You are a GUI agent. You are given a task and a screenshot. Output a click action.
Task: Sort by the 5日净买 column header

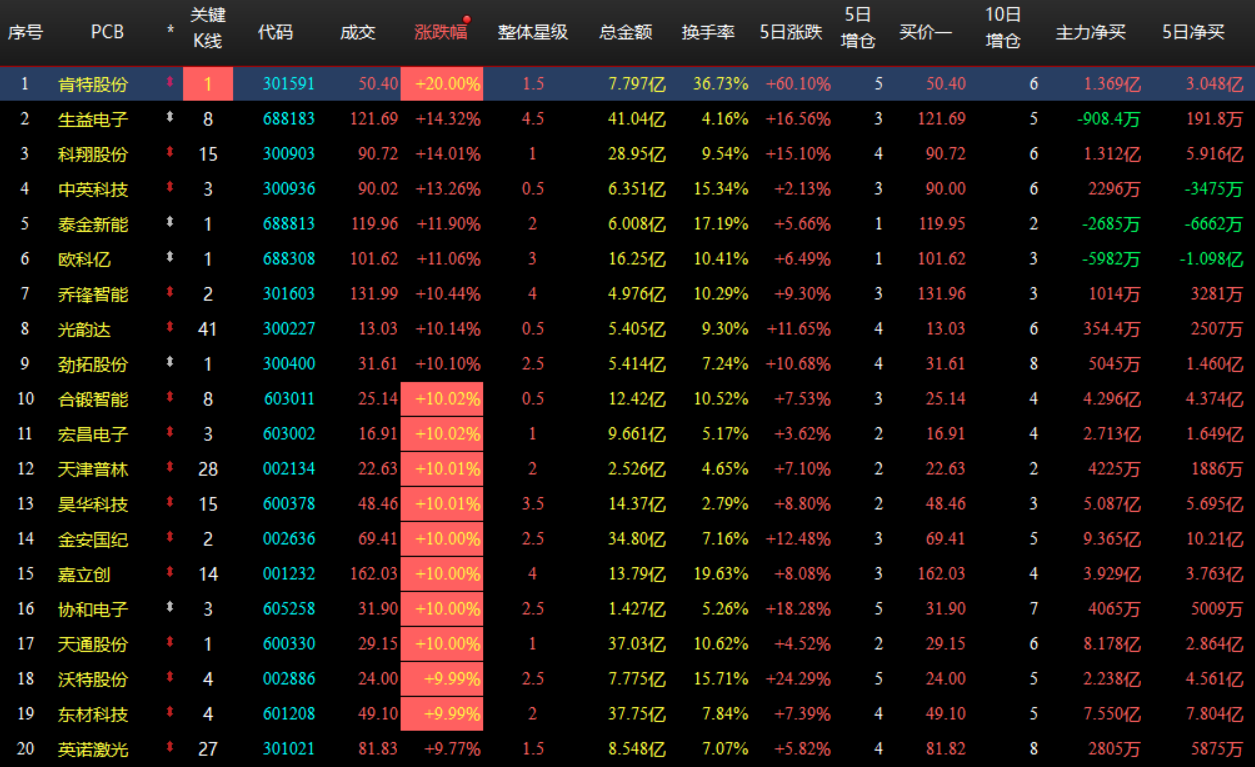coord(1193,32)
